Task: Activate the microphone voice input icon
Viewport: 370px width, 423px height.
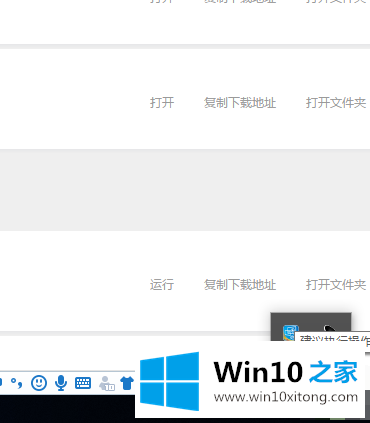Action: point(61,383)
